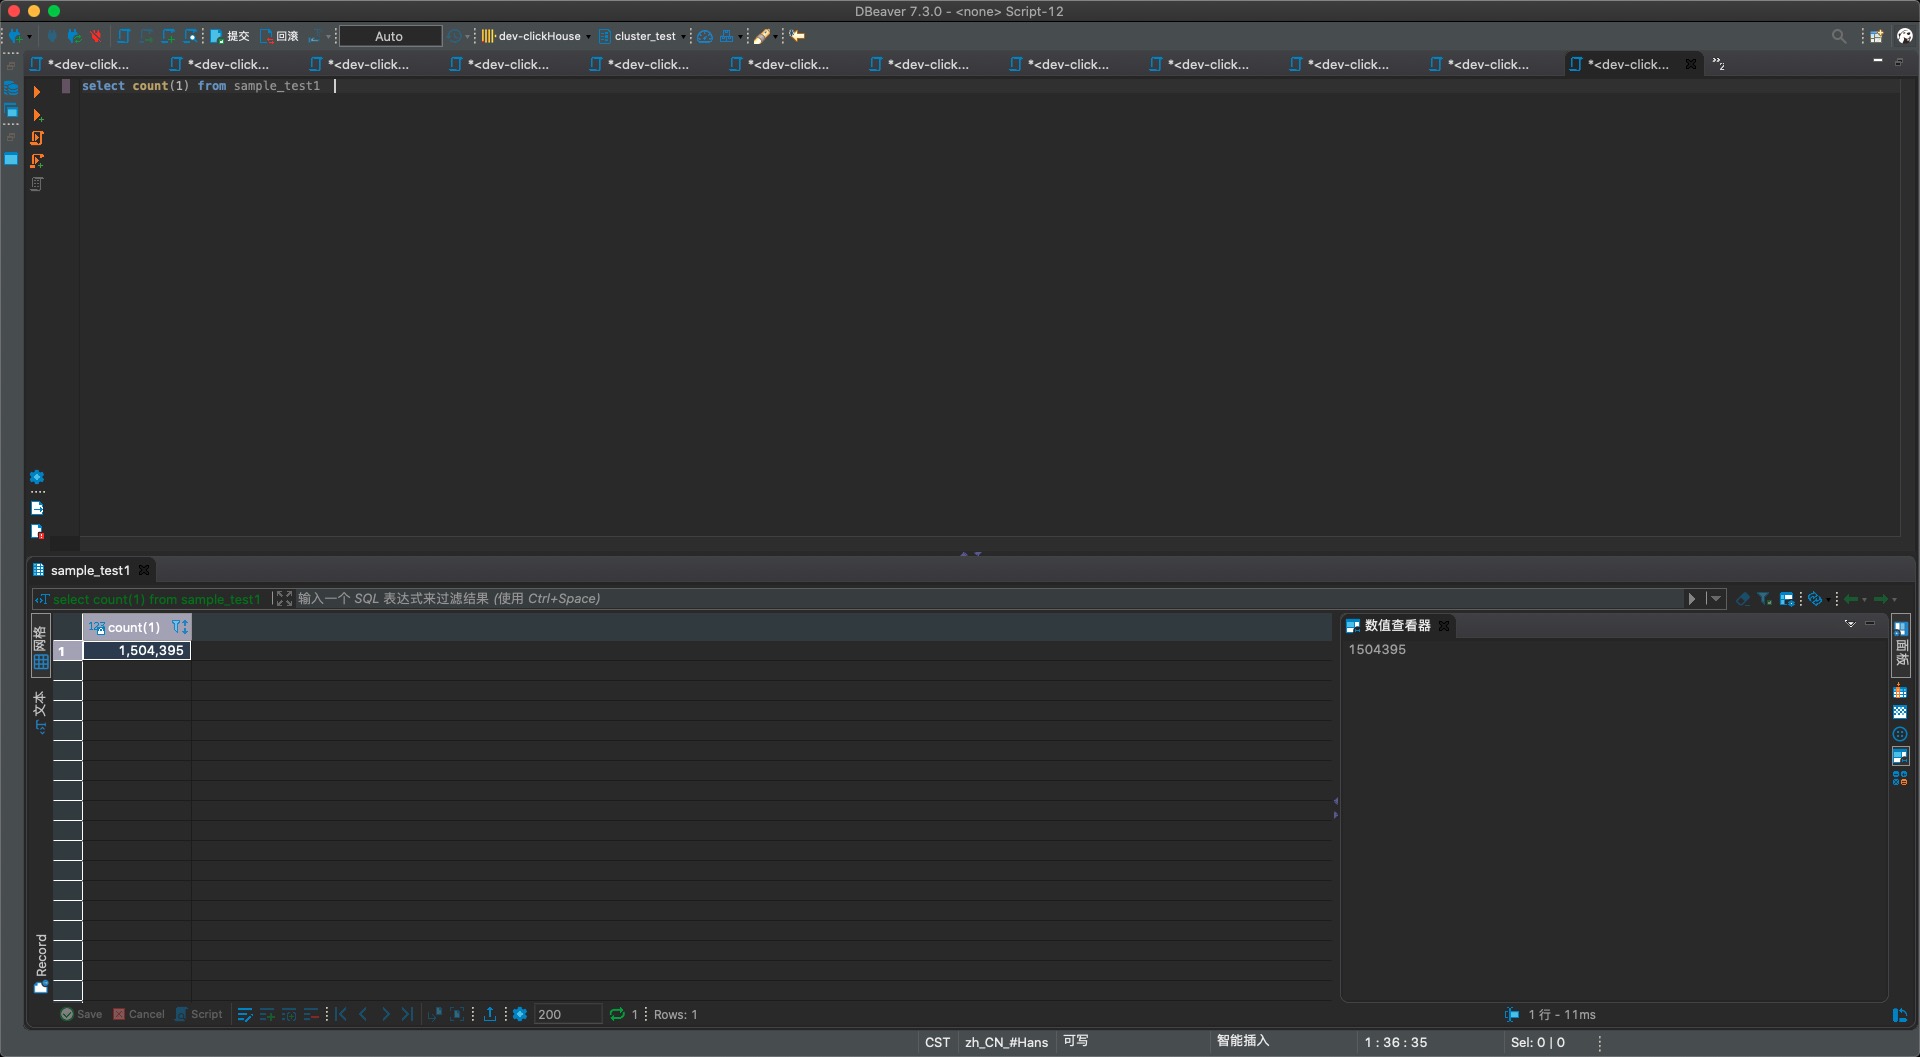Screen dimensions: 1920x1057
Task: Click the search magnifier icon
Action: 1838,36
